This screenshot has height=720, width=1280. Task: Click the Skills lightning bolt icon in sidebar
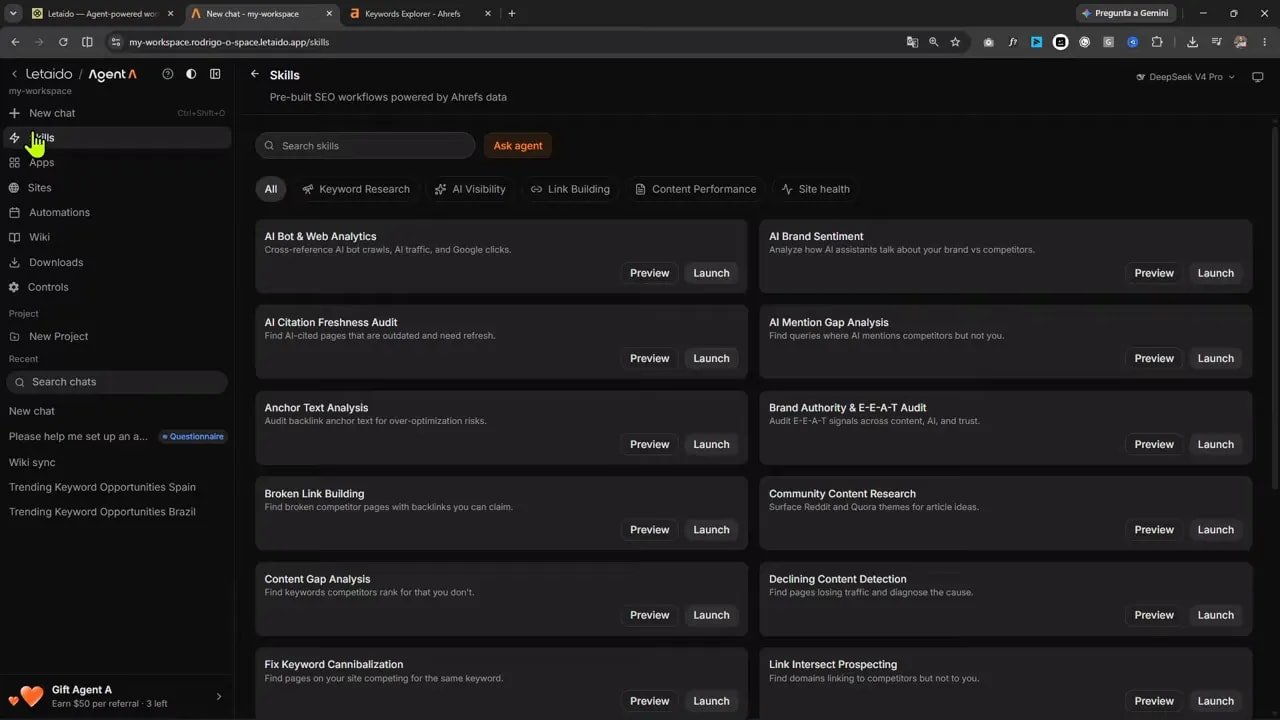pyautogui.click(x=14, y=138)
